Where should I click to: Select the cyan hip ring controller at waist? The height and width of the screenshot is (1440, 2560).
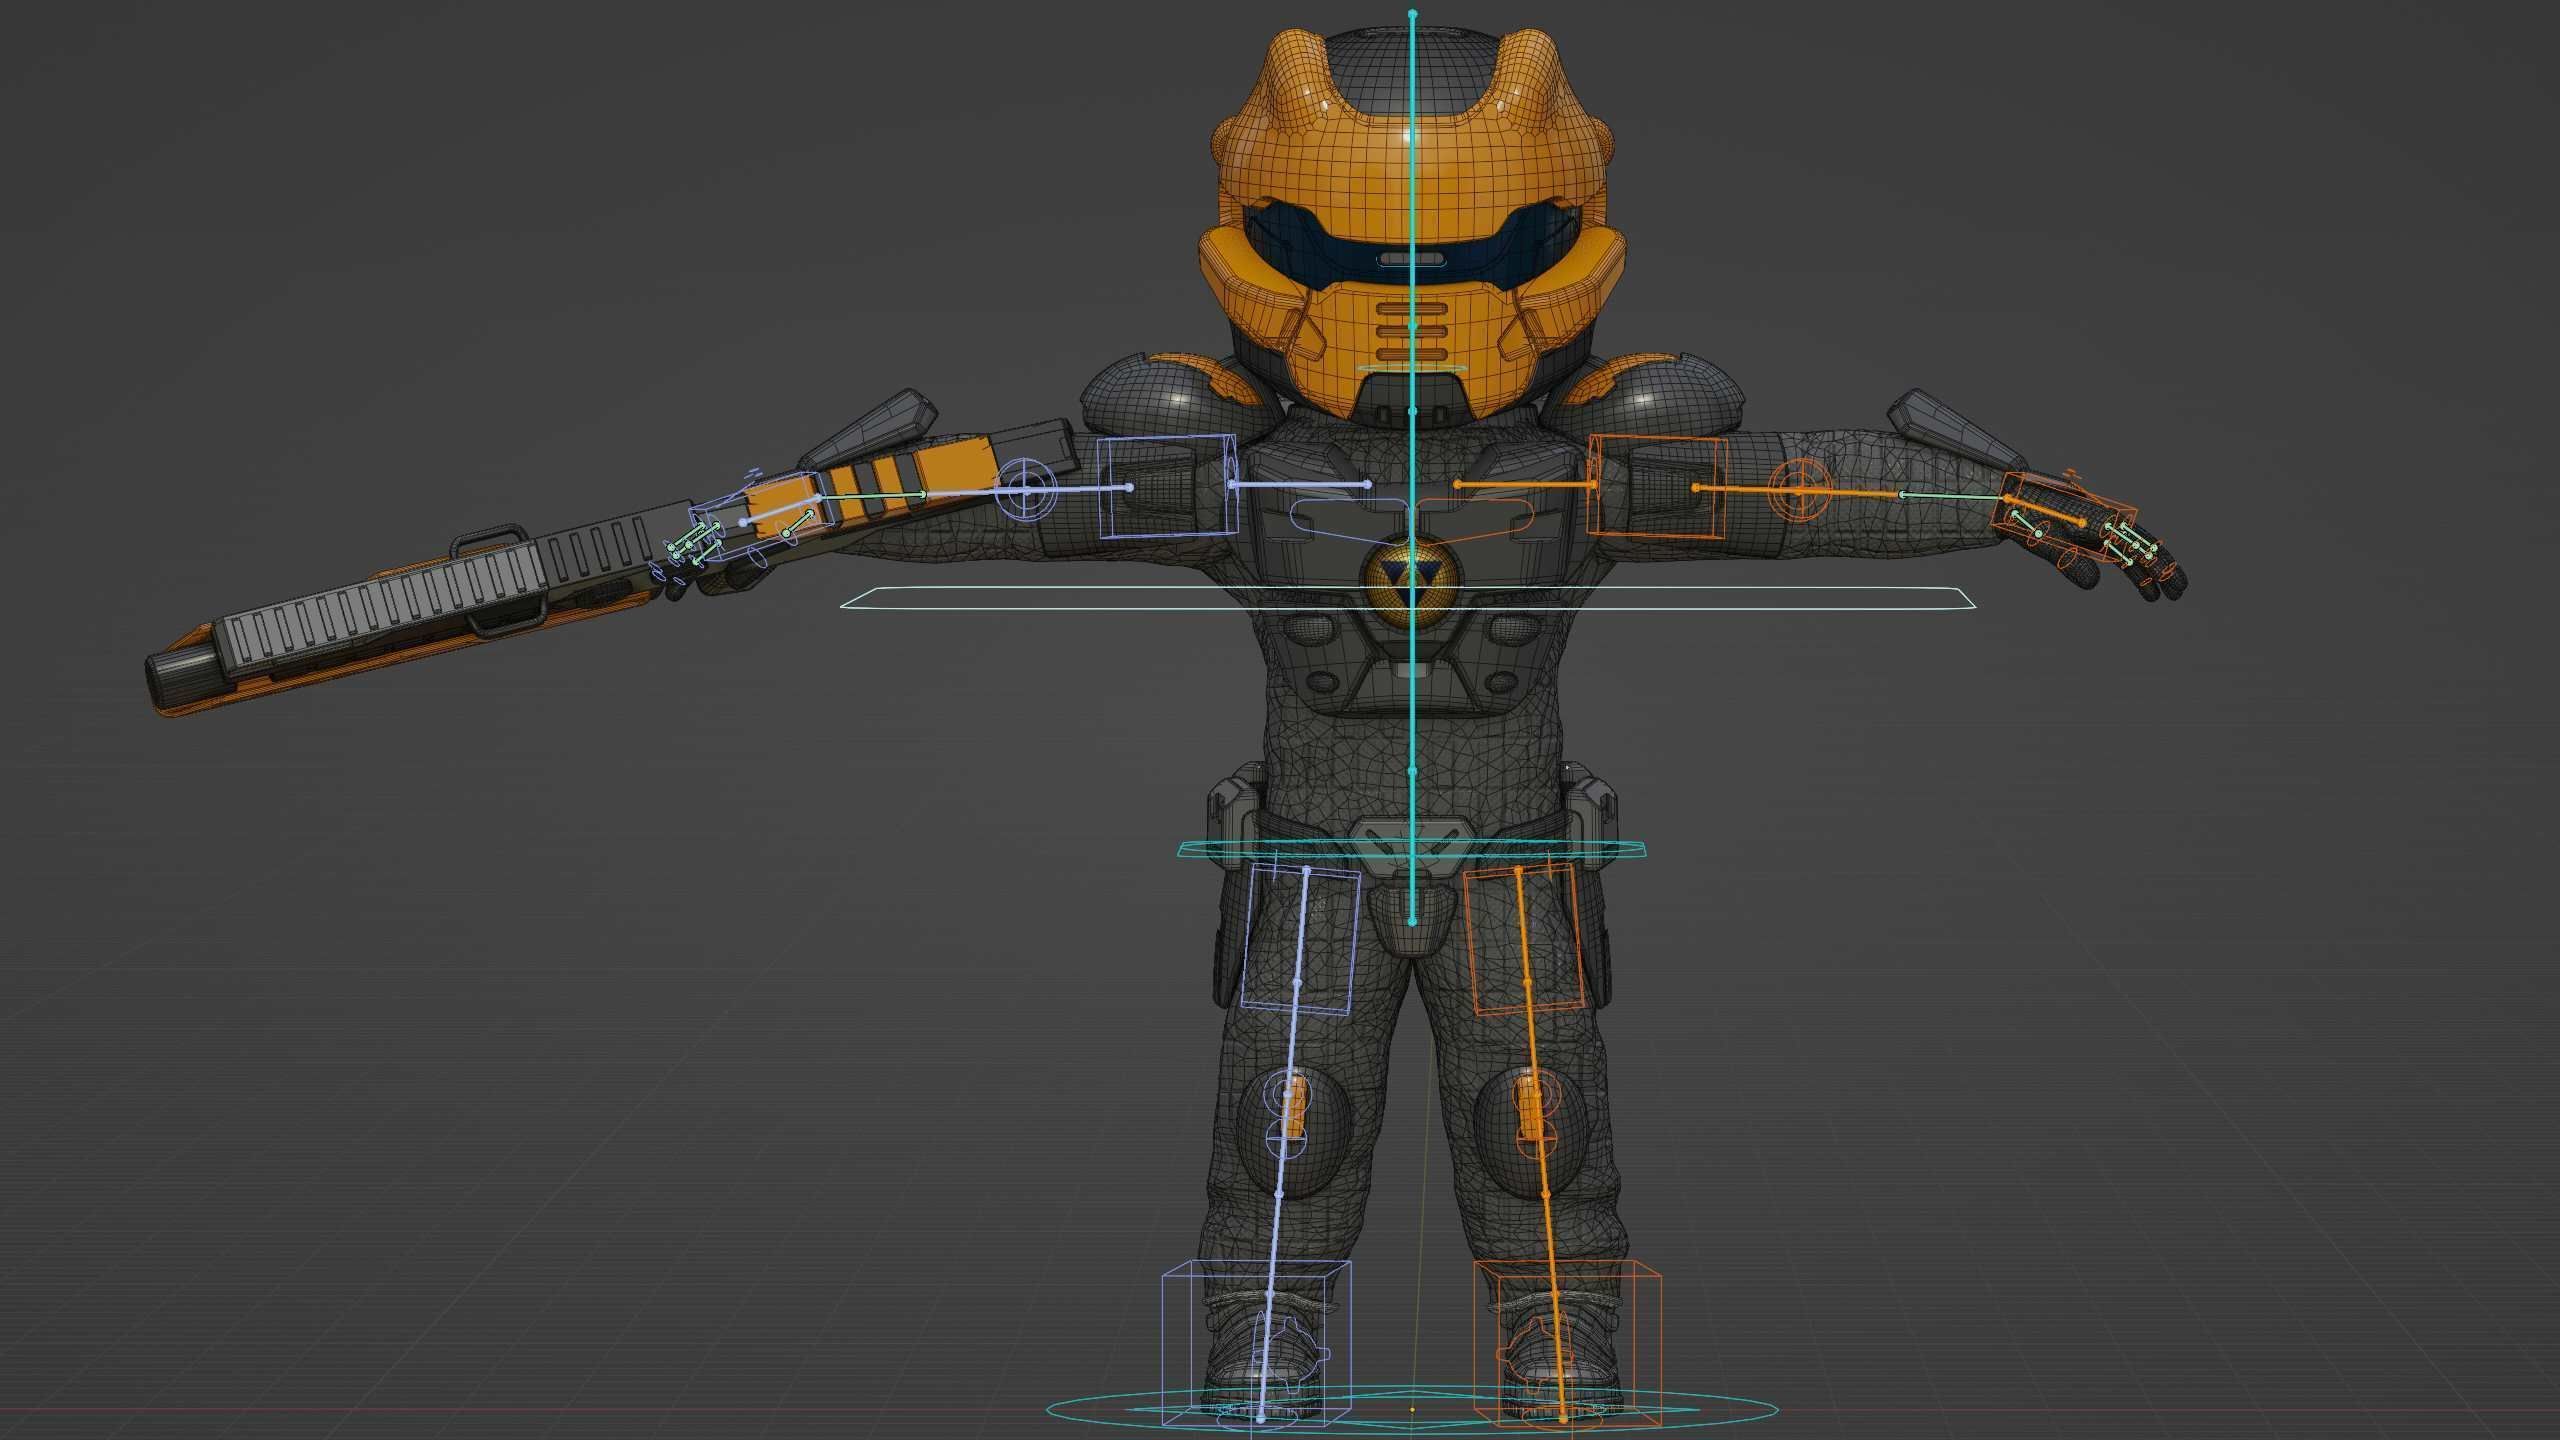[1412, 849]
